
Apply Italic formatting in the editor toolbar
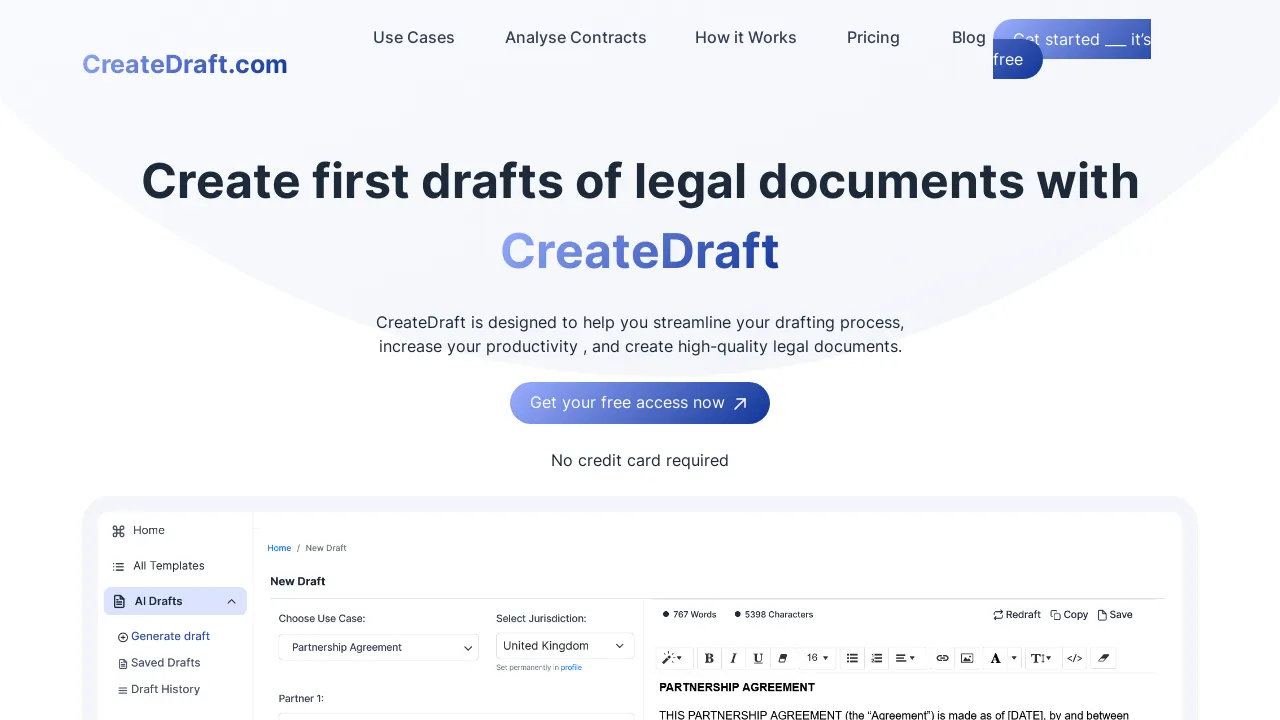(x=733, y=658)
